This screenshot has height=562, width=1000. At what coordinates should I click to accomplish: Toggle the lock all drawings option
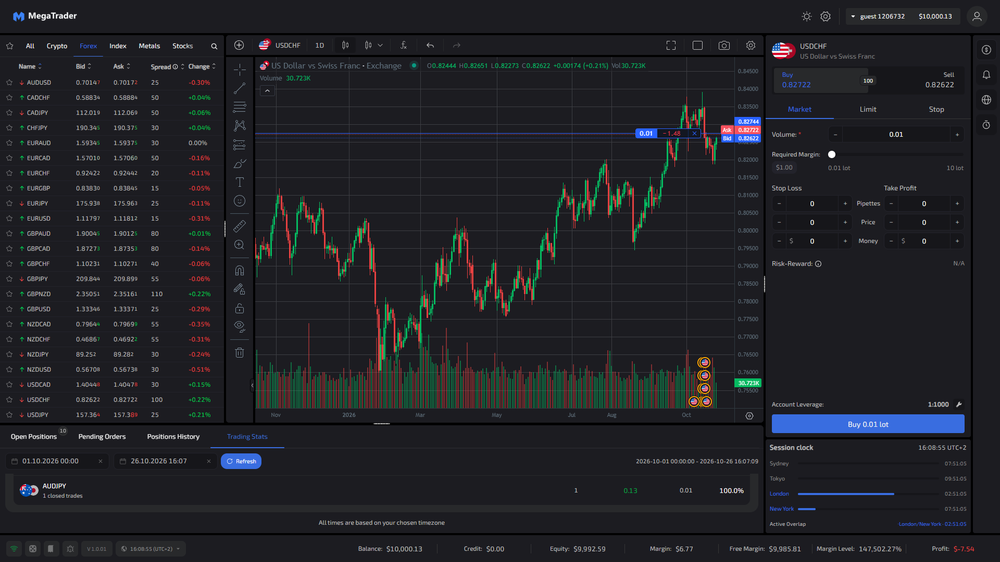click(x=239, y=308)
